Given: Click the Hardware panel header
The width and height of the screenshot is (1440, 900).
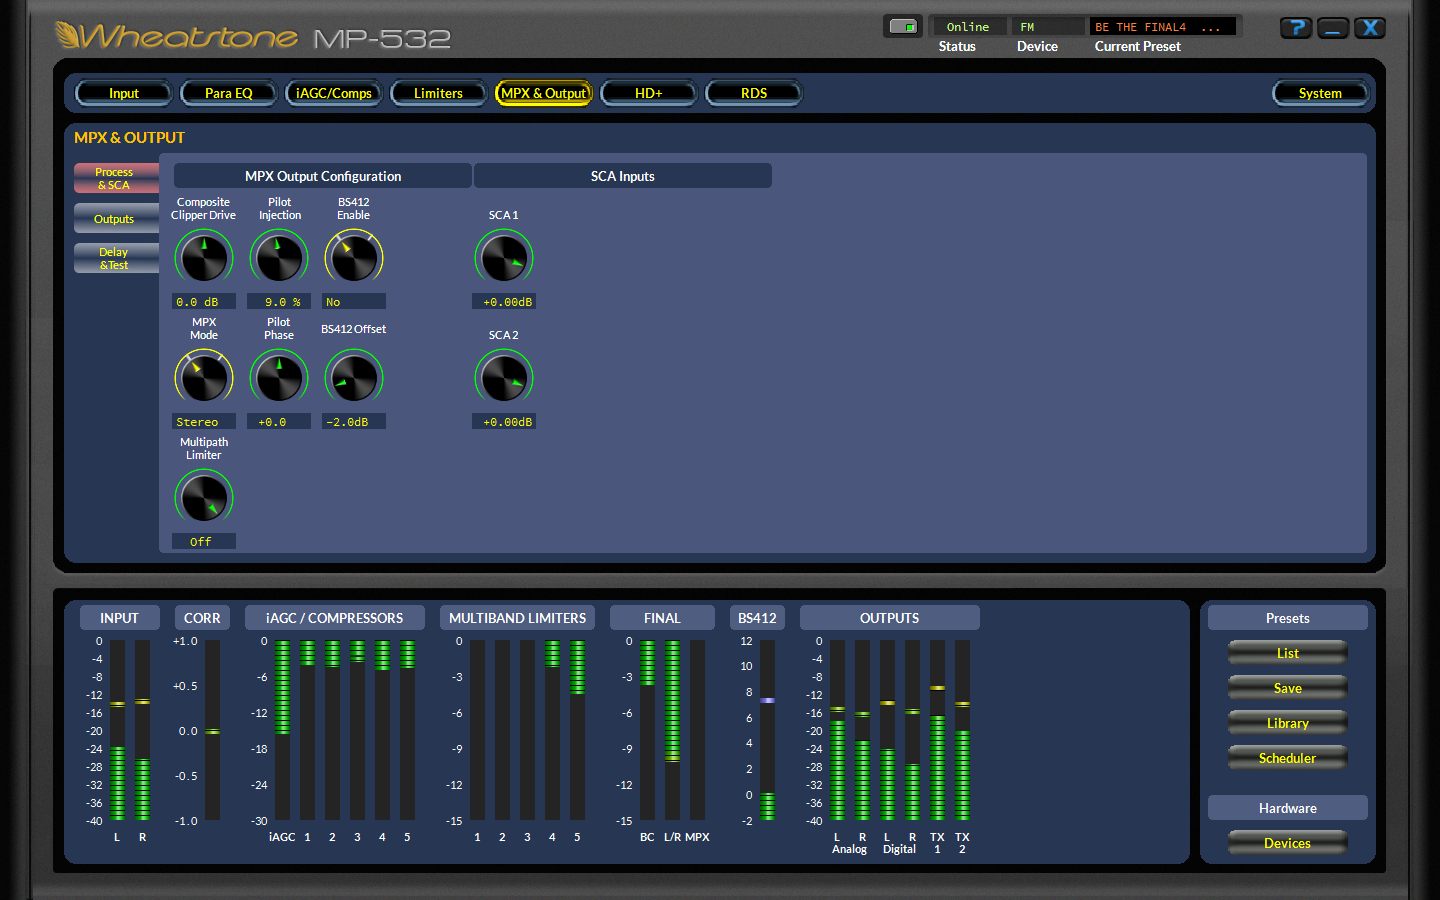Looking at the screenshot, I should [1288, 808].
